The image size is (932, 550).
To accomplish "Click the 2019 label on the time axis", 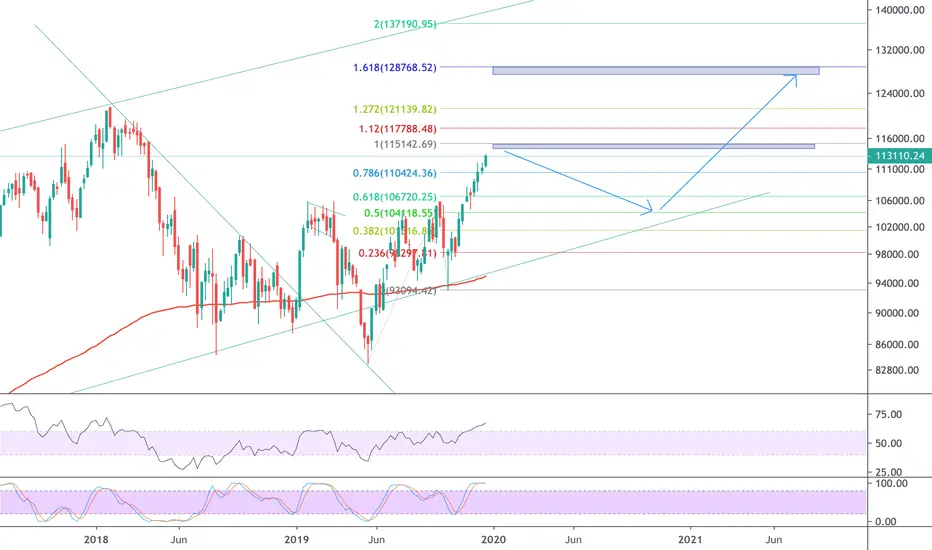I will (296, 540).
